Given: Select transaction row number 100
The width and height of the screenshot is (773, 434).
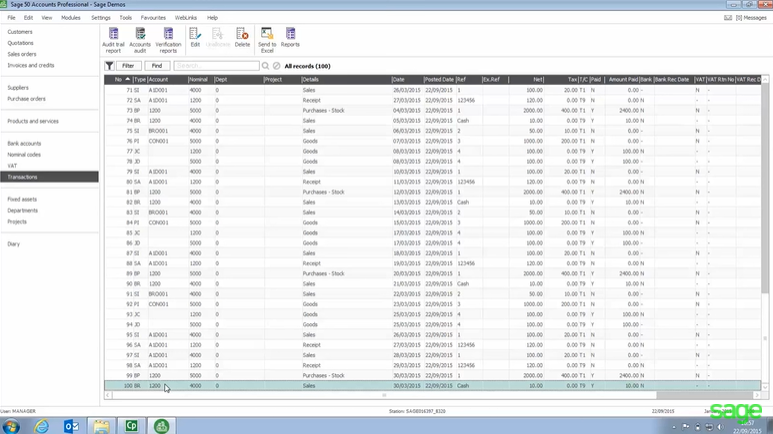Looking at the screenshot, I should click(432, 386).
